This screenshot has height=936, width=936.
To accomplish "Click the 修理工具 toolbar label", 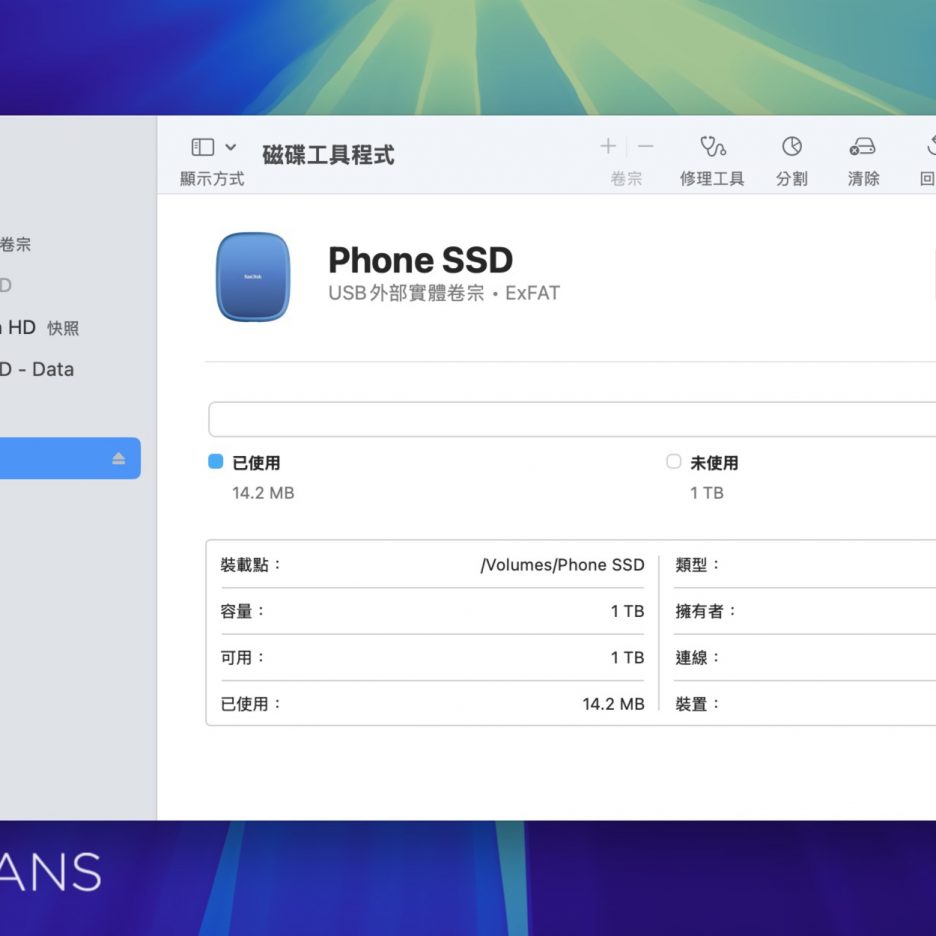I will (x=712, y=179).
